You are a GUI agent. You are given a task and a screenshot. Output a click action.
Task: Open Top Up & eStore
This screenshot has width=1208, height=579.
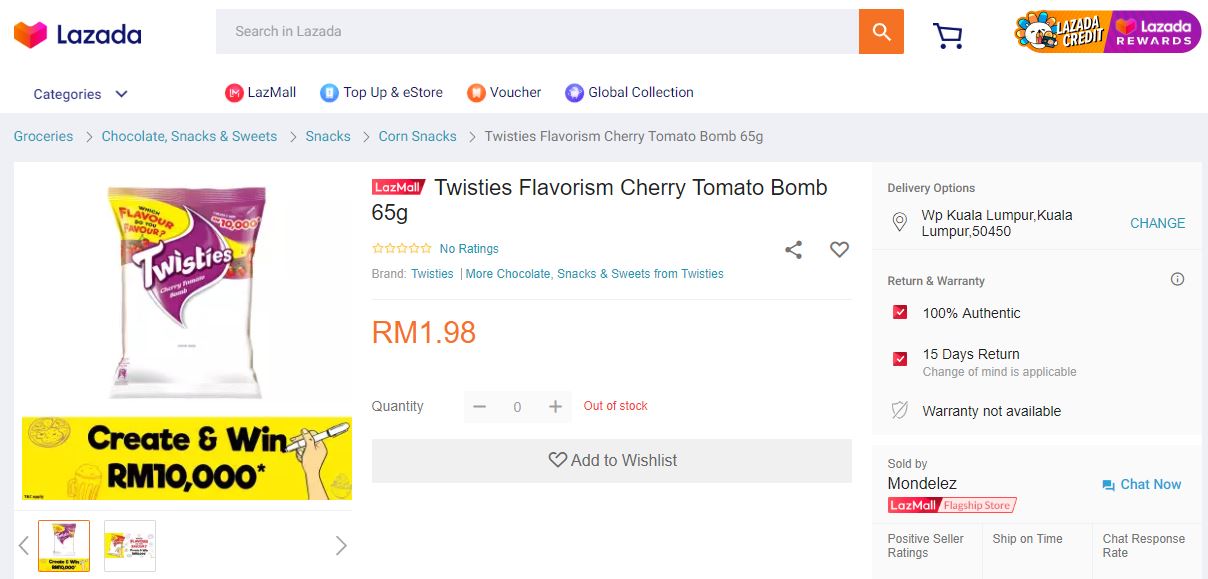[381, 92]
